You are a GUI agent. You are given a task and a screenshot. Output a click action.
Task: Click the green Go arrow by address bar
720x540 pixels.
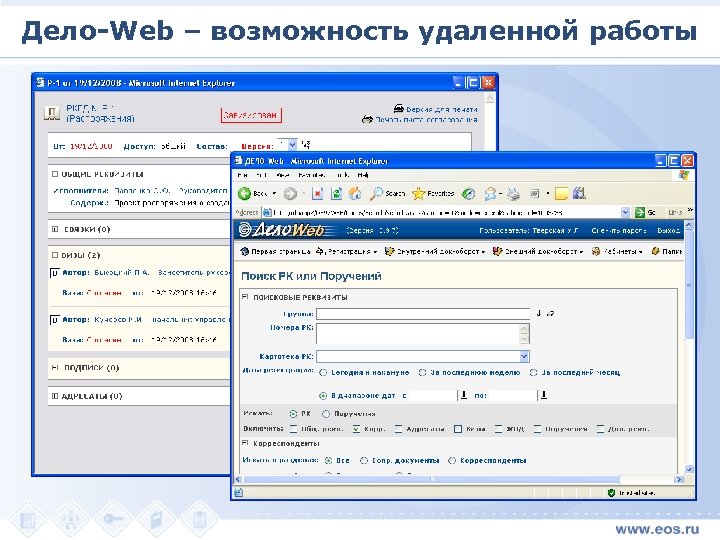pos(640,213)
